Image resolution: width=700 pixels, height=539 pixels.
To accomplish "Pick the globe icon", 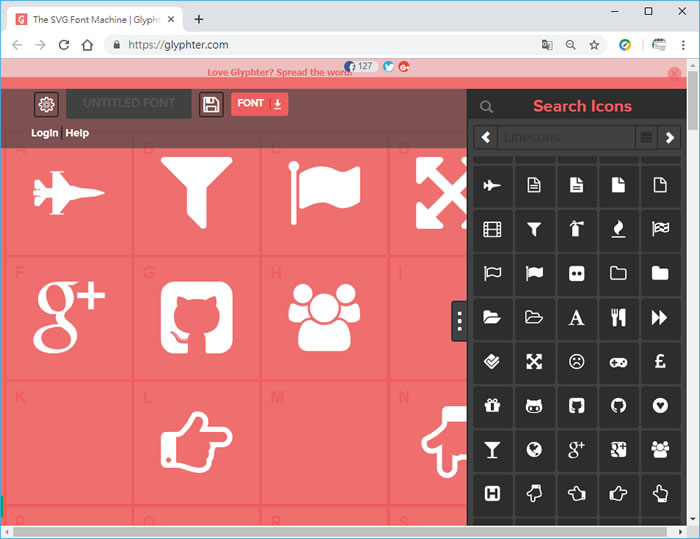I will (x=534, y=450).
